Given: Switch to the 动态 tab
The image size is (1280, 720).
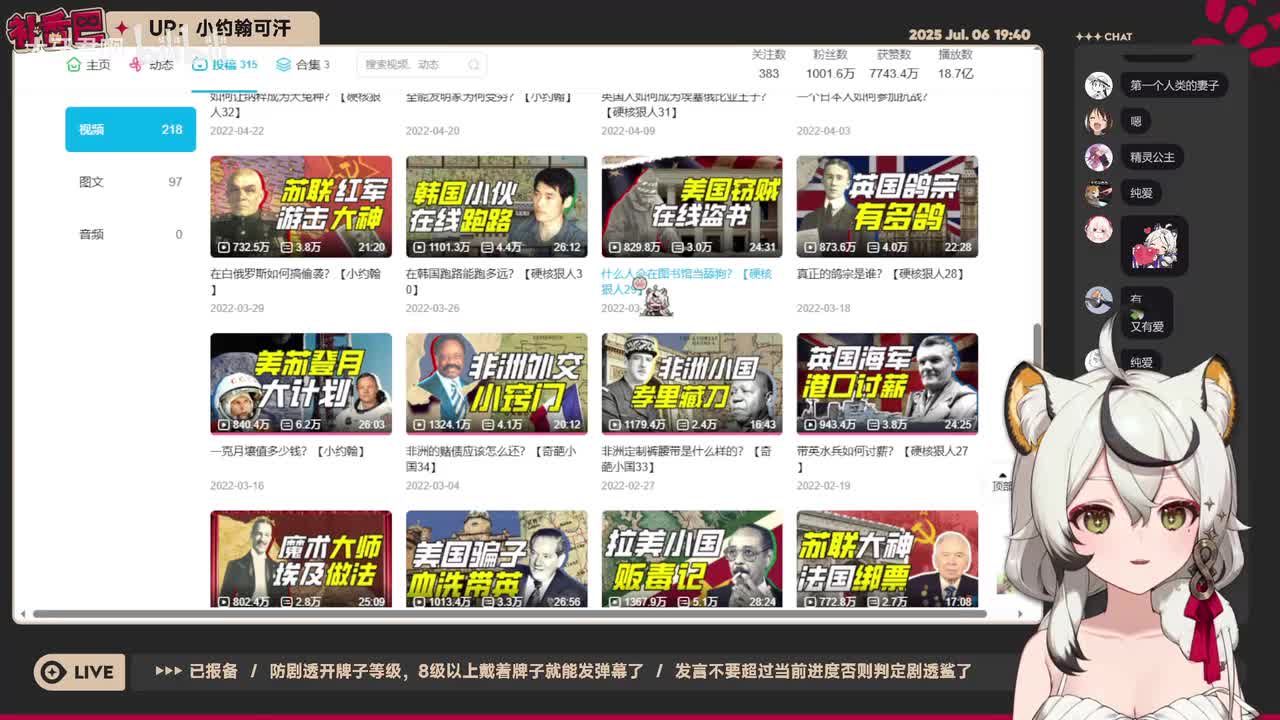Looking at the screenshot, I should [x=151, y=64].
